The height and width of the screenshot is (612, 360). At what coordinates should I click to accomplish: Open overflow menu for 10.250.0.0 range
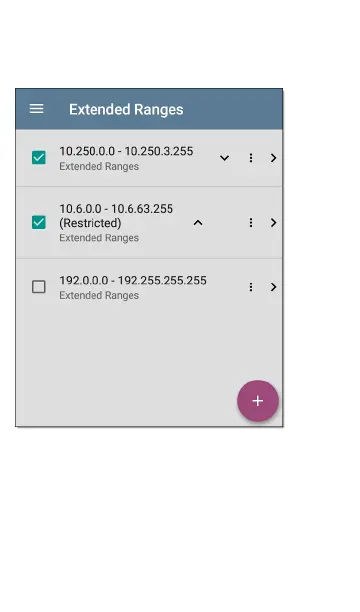tap(251, 158)
